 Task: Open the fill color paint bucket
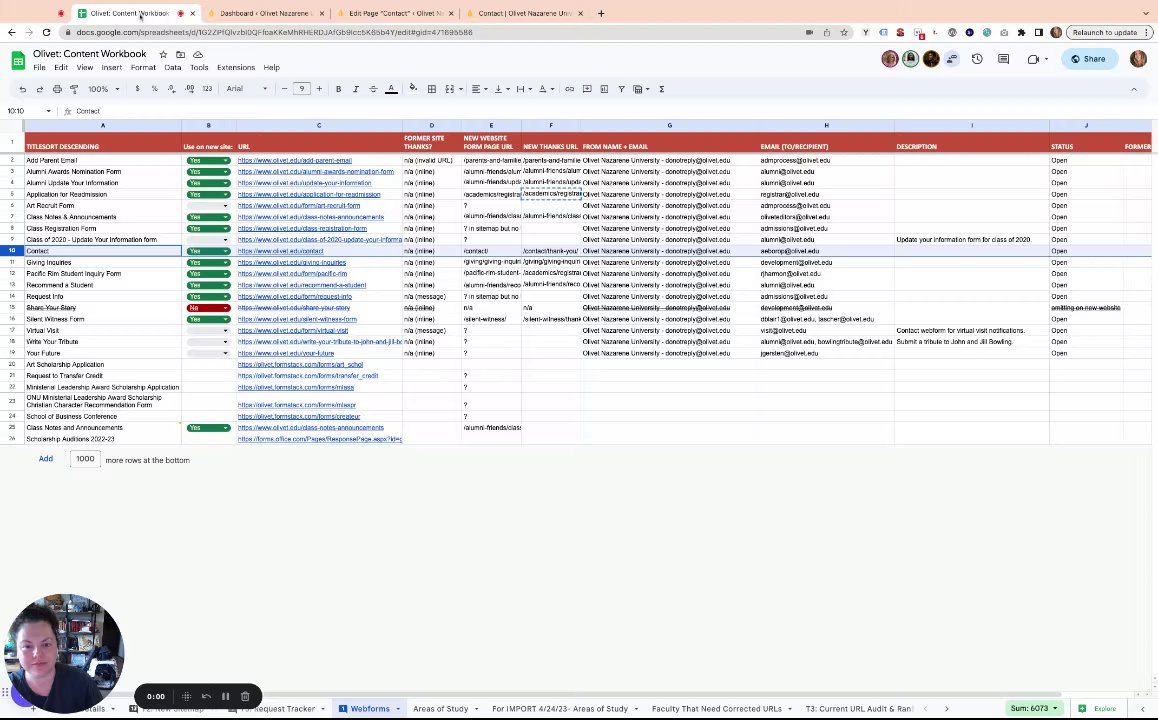click(413, 89)
